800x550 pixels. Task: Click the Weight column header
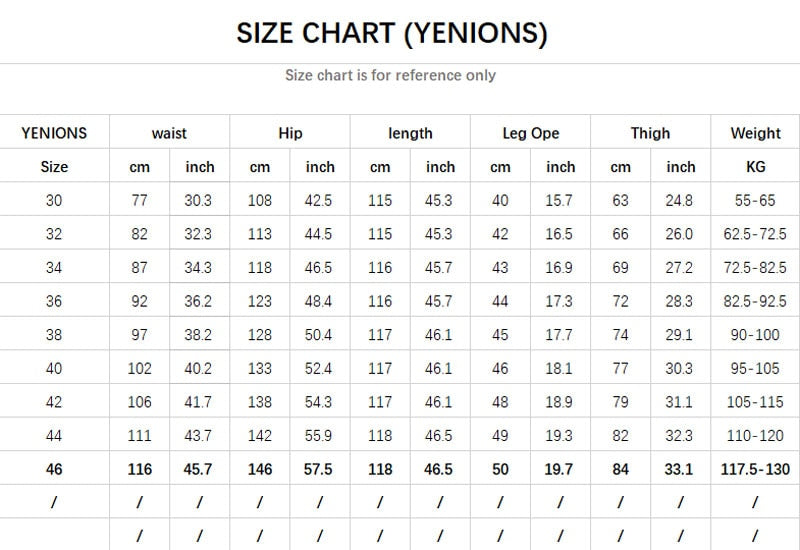pos(755,133)
